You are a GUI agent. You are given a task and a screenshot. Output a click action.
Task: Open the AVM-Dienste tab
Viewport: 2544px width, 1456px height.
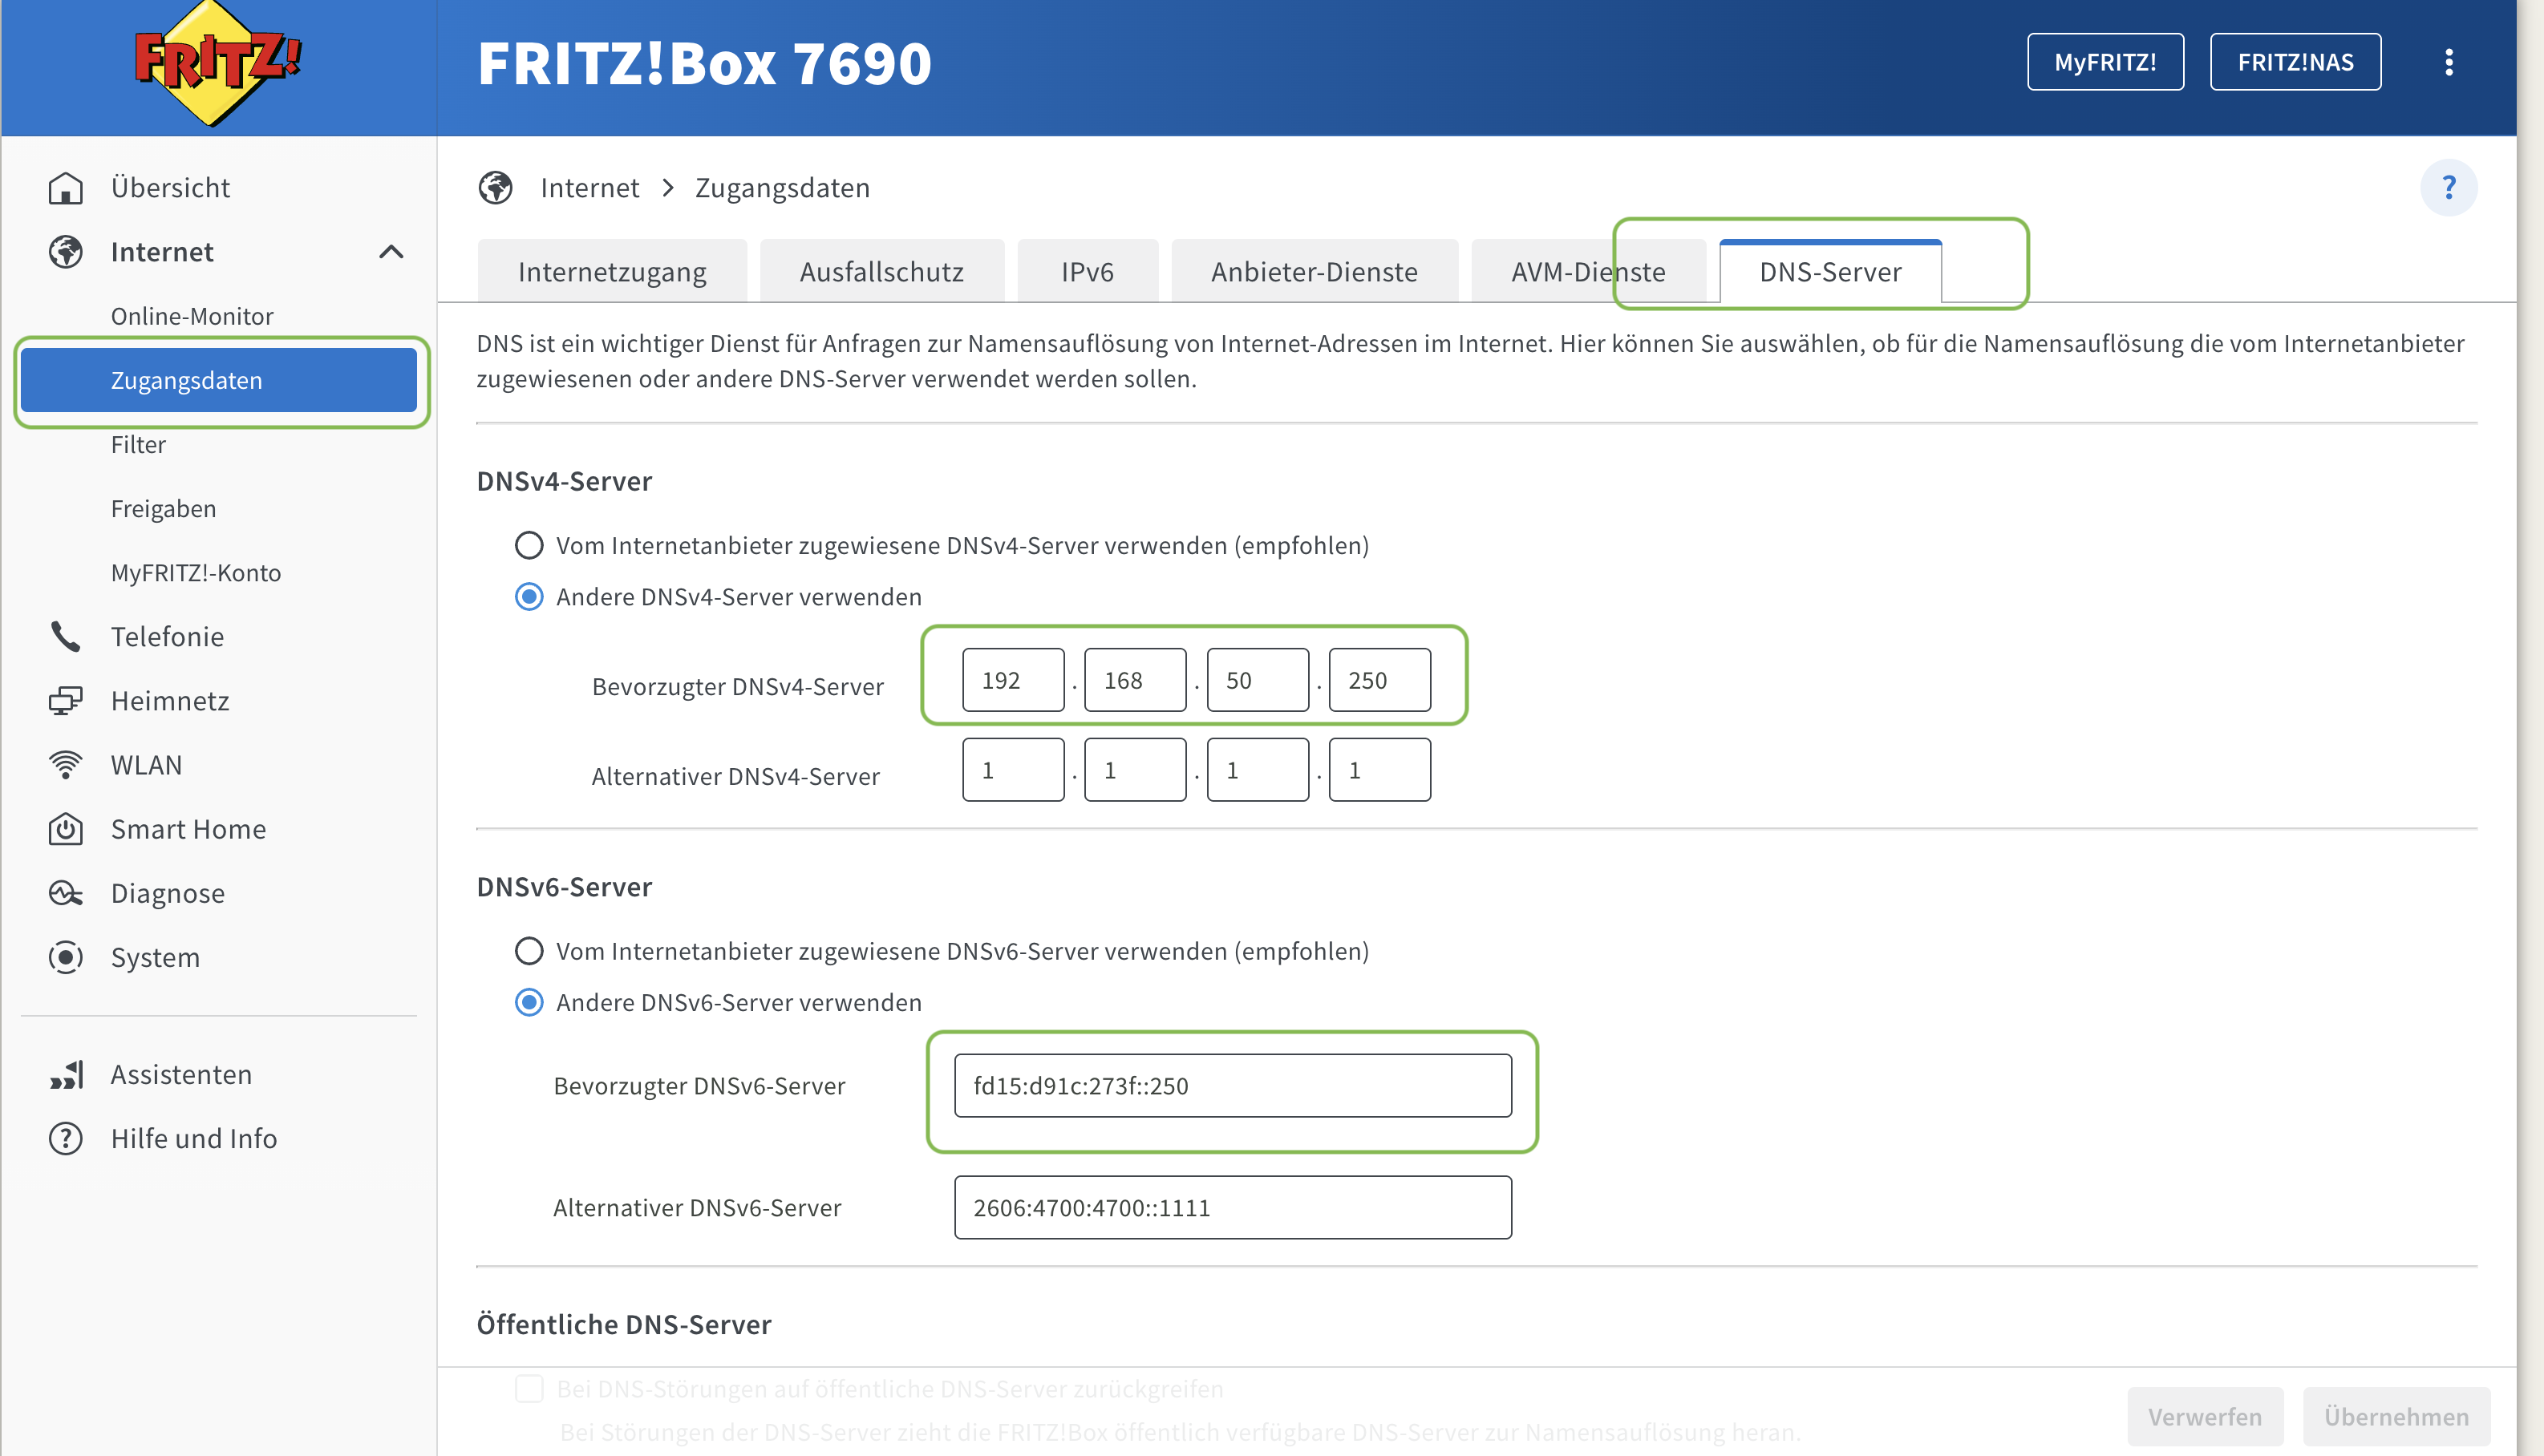tap(1588, 271)
